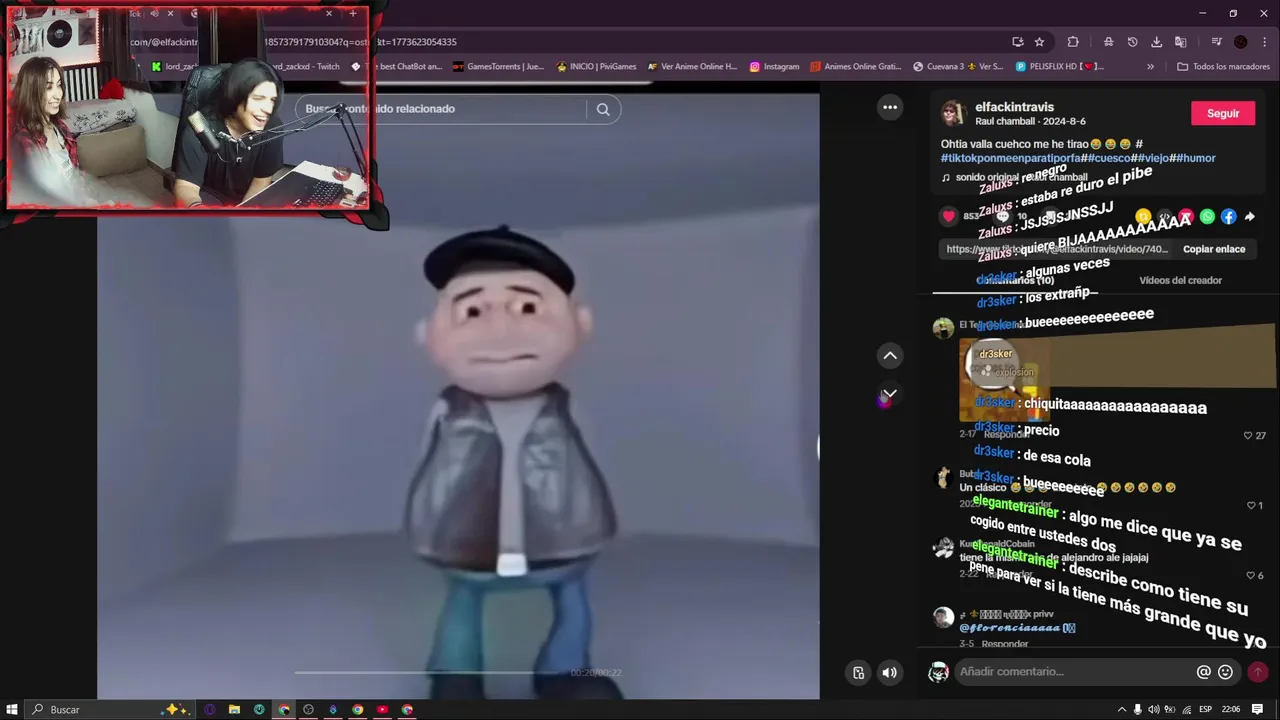This screenshot has height=720, width=1280.
Task: Open the elfackintravis profile name
Action: [x=1014, y=107]
